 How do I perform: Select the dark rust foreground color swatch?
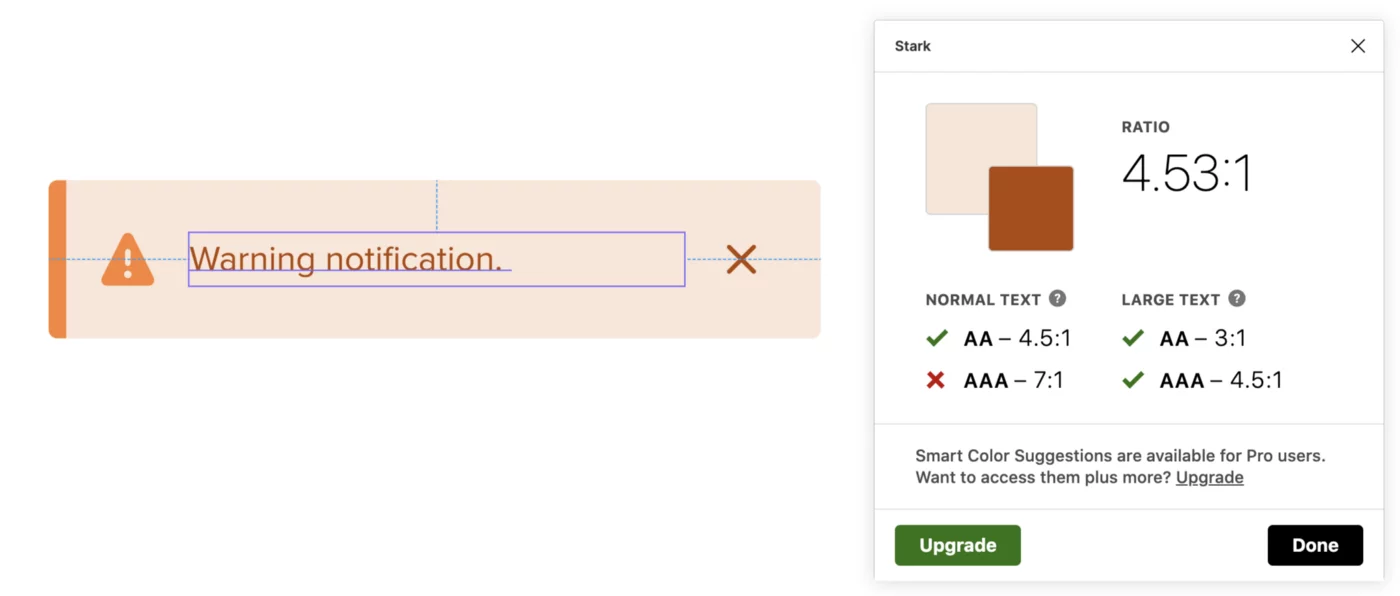(x=1031, y=208)
